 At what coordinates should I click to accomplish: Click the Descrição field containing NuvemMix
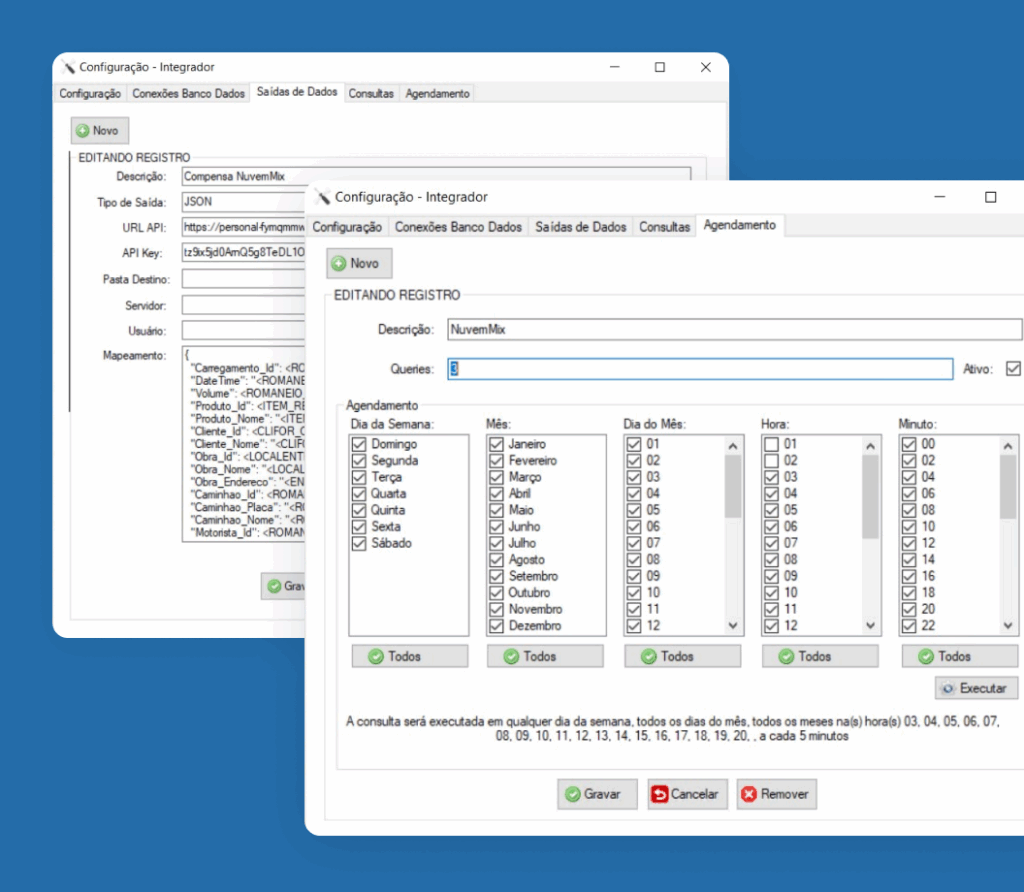click(734, 329)
